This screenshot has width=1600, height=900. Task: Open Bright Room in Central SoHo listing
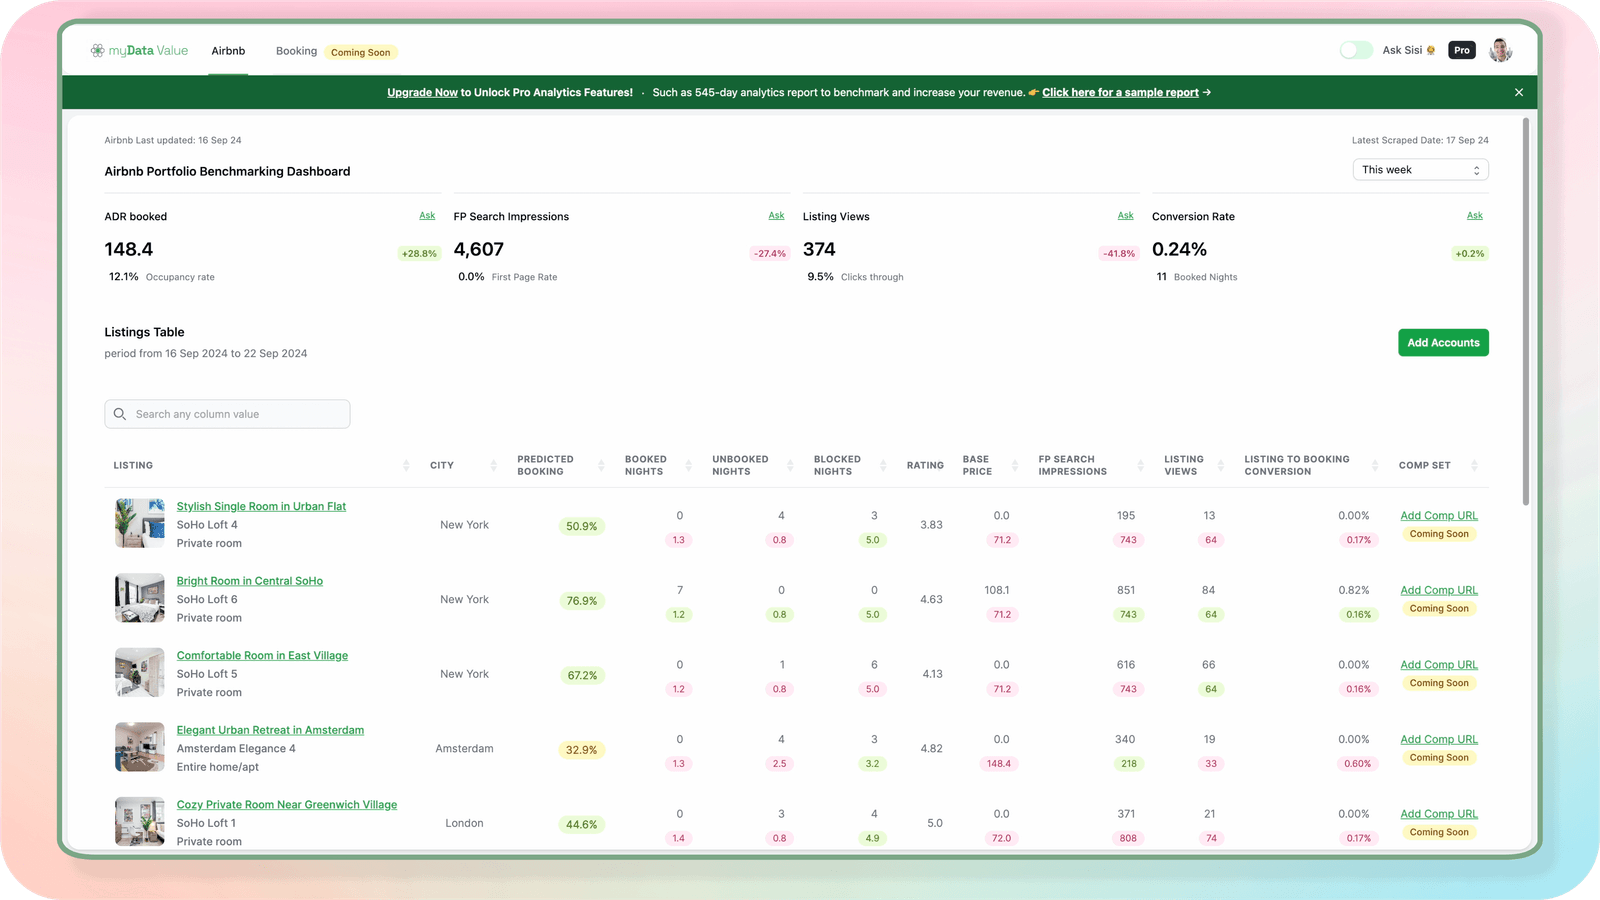(250, 581)
